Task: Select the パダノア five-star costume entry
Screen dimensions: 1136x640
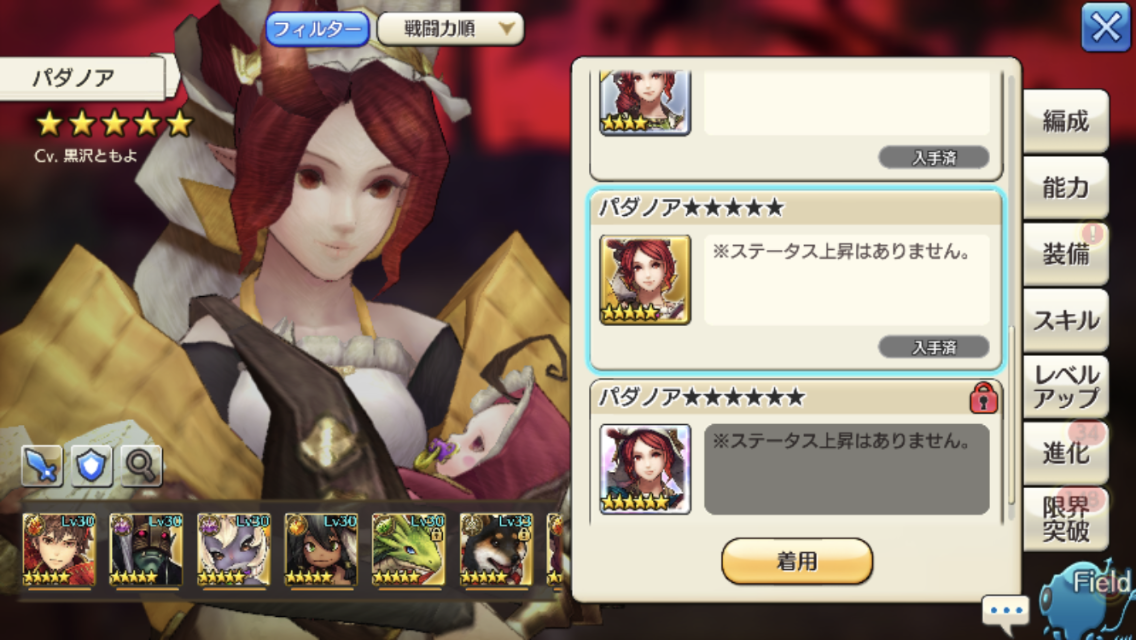Action: pos(796,280)
